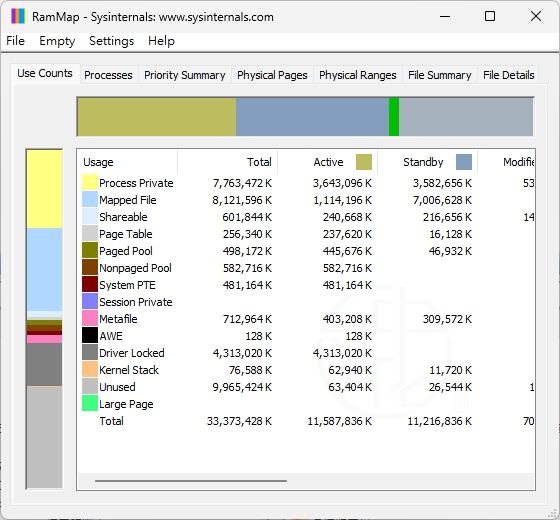The width and height of the screenshot is (560, 520).
Task: Select the Page Table row label
Action: click(x=126, y=234)
